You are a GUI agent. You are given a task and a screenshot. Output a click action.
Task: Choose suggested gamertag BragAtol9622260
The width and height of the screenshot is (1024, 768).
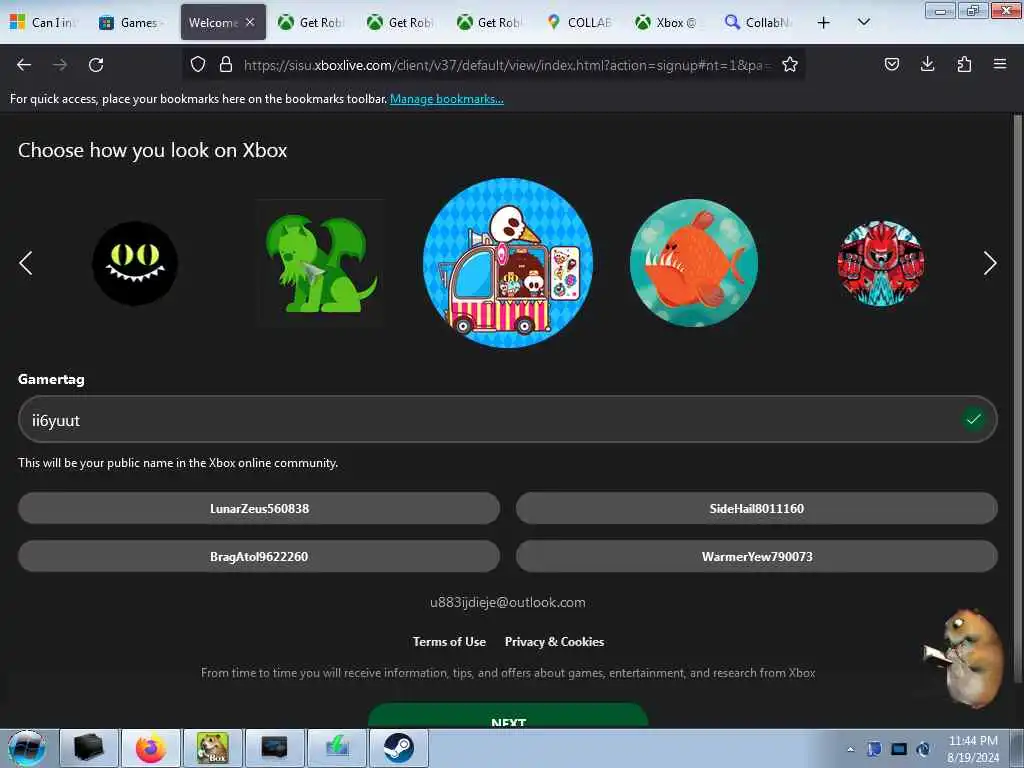[259, 556]
